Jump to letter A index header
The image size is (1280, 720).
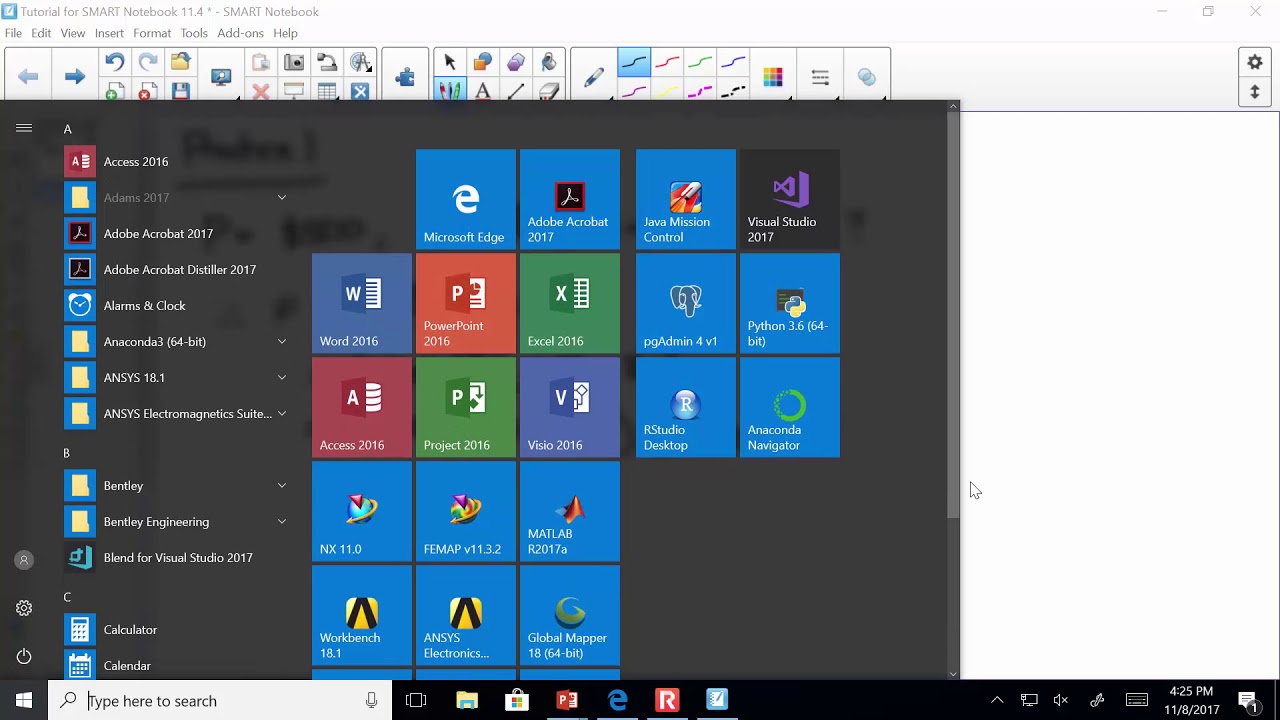[x=68, y=129]
